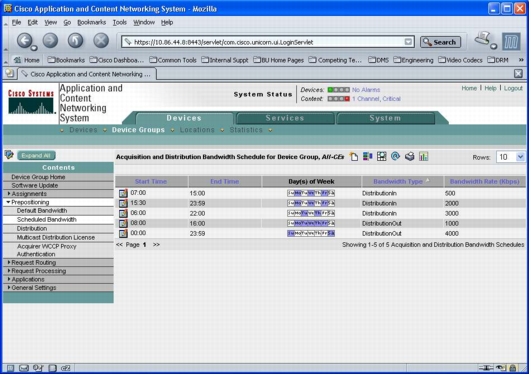Click the refresh table icon
This screenshot has height=376, width=531.
click(x=395, y=156)
